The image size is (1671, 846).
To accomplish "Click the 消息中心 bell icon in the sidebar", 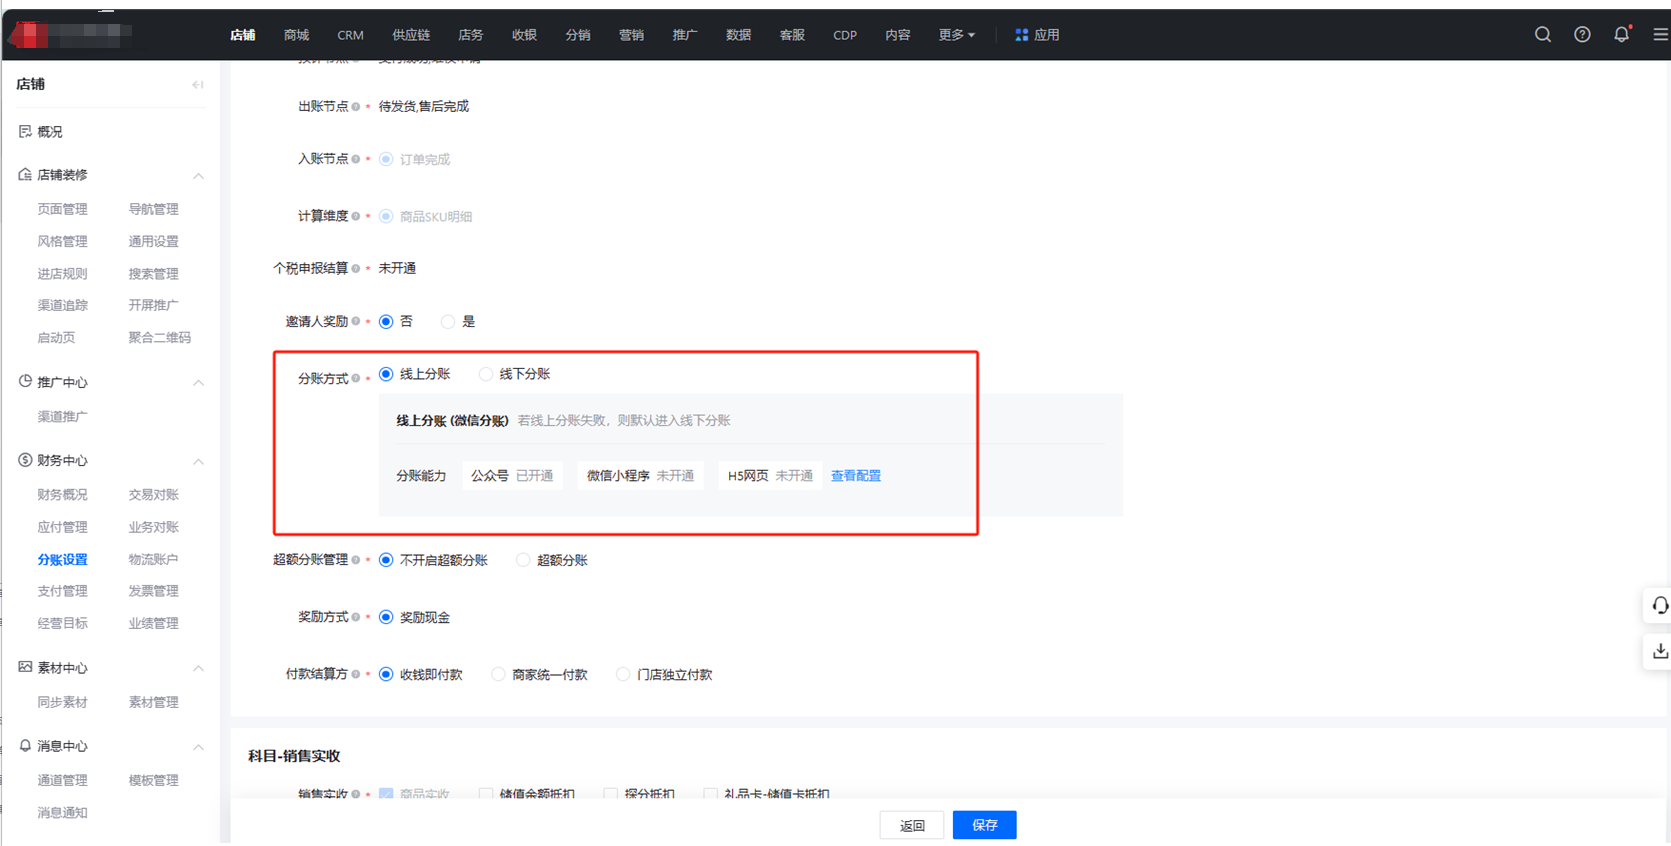I will (x=25, y=745).
